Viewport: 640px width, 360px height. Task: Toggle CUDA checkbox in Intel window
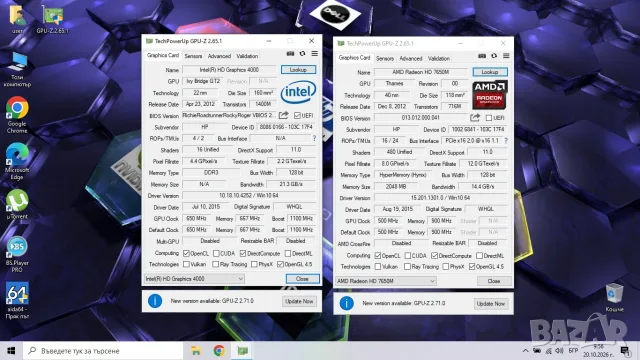point(216,253)
